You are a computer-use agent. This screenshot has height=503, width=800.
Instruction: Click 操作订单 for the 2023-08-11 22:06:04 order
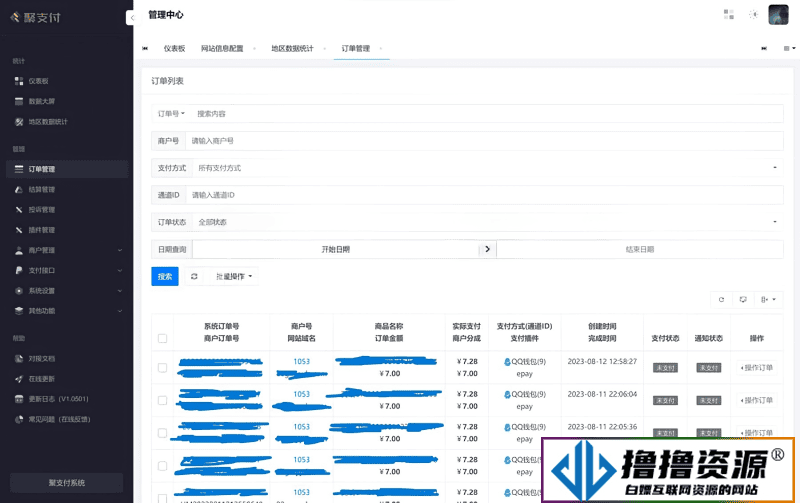[757, 400]
